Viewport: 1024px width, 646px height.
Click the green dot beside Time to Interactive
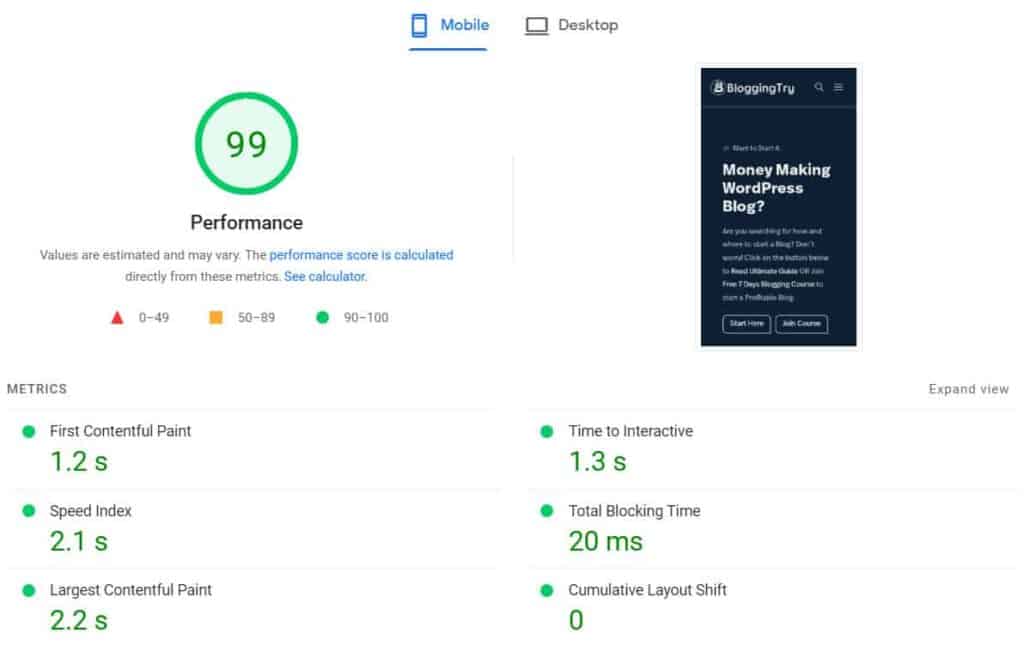(546, 432)
